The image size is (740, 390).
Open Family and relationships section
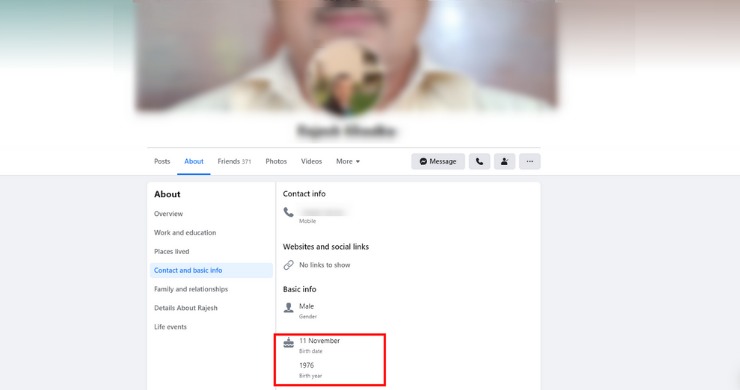(191, 289)
